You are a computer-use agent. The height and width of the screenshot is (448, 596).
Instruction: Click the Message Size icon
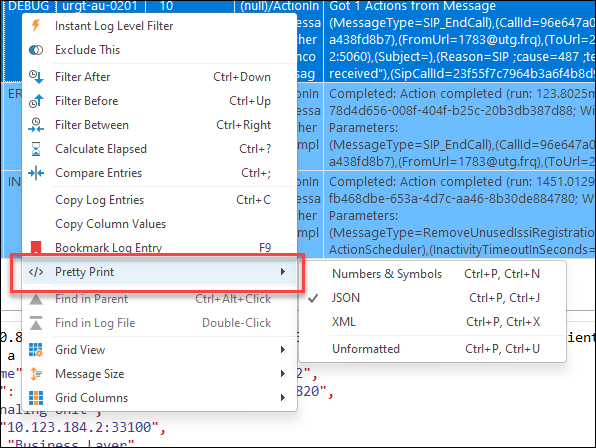point(36,374)
